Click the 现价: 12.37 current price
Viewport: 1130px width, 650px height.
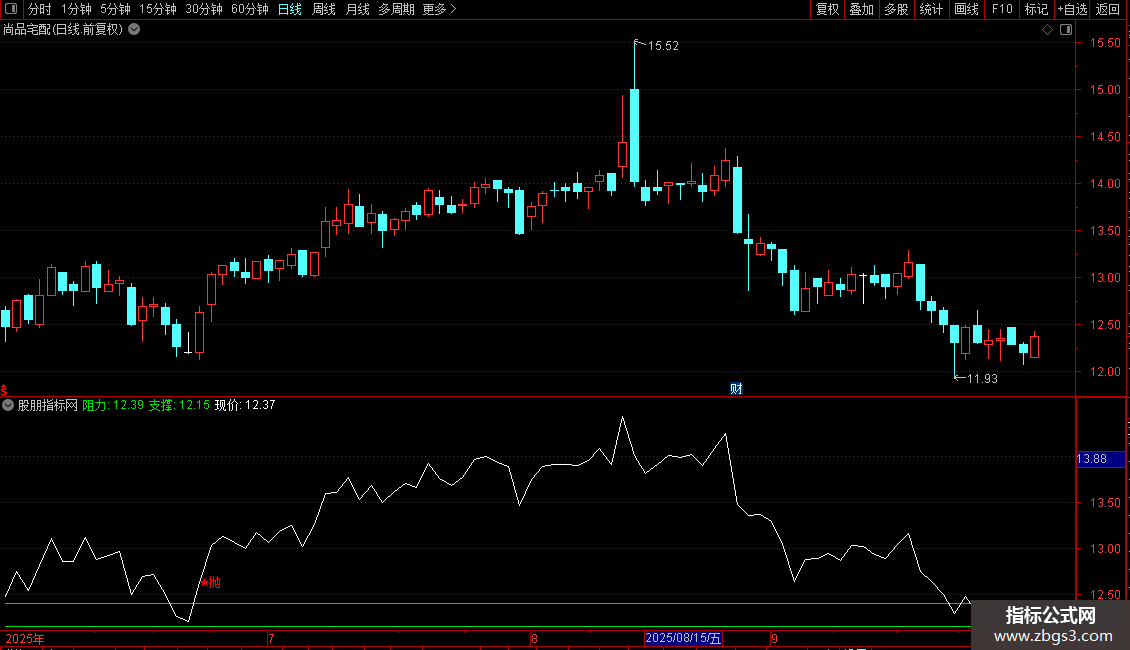pos(245,405)
